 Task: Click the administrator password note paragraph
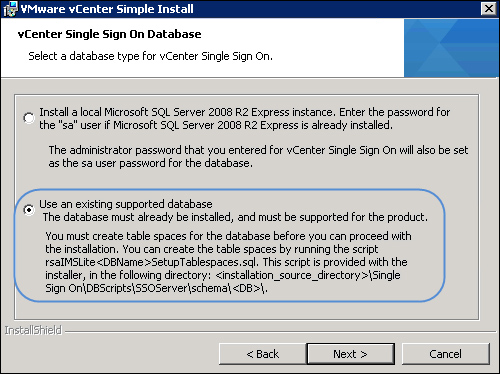click(258, 157)
